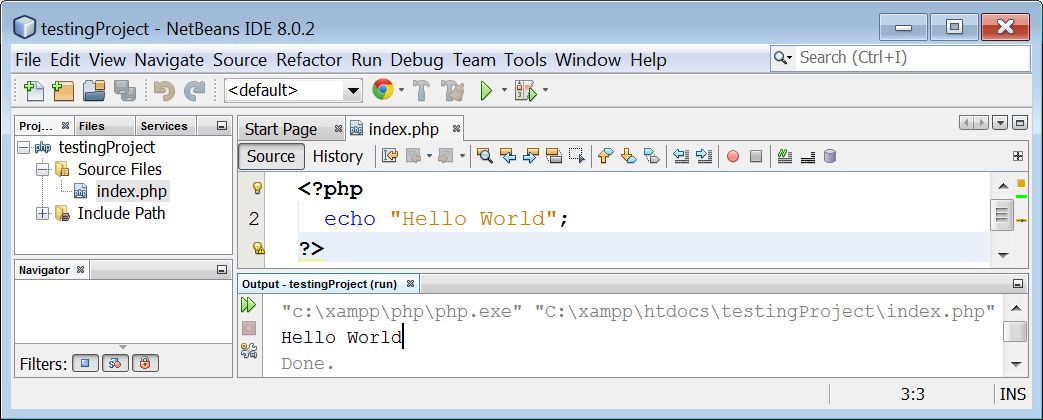Open the browser selection dropdown arrow
This screenshot has height=420, width=1043.
pyautogui.click(x=401, y=90)
